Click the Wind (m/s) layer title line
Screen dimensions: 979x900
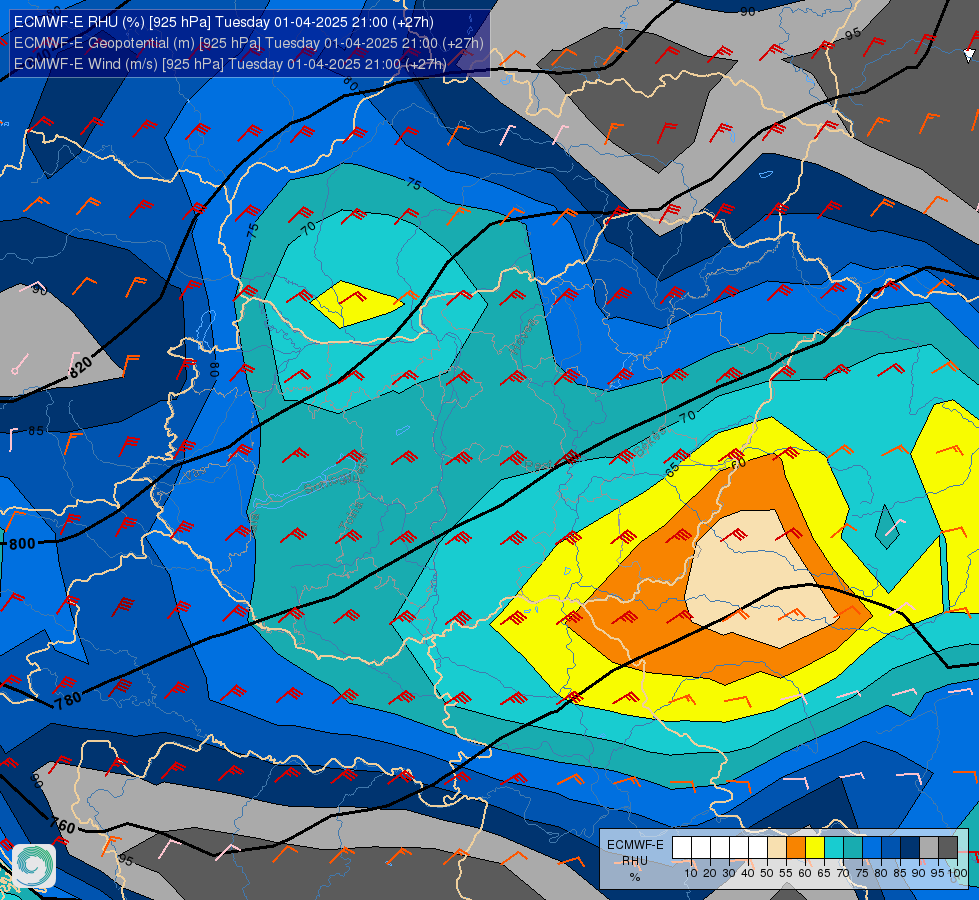230,64
